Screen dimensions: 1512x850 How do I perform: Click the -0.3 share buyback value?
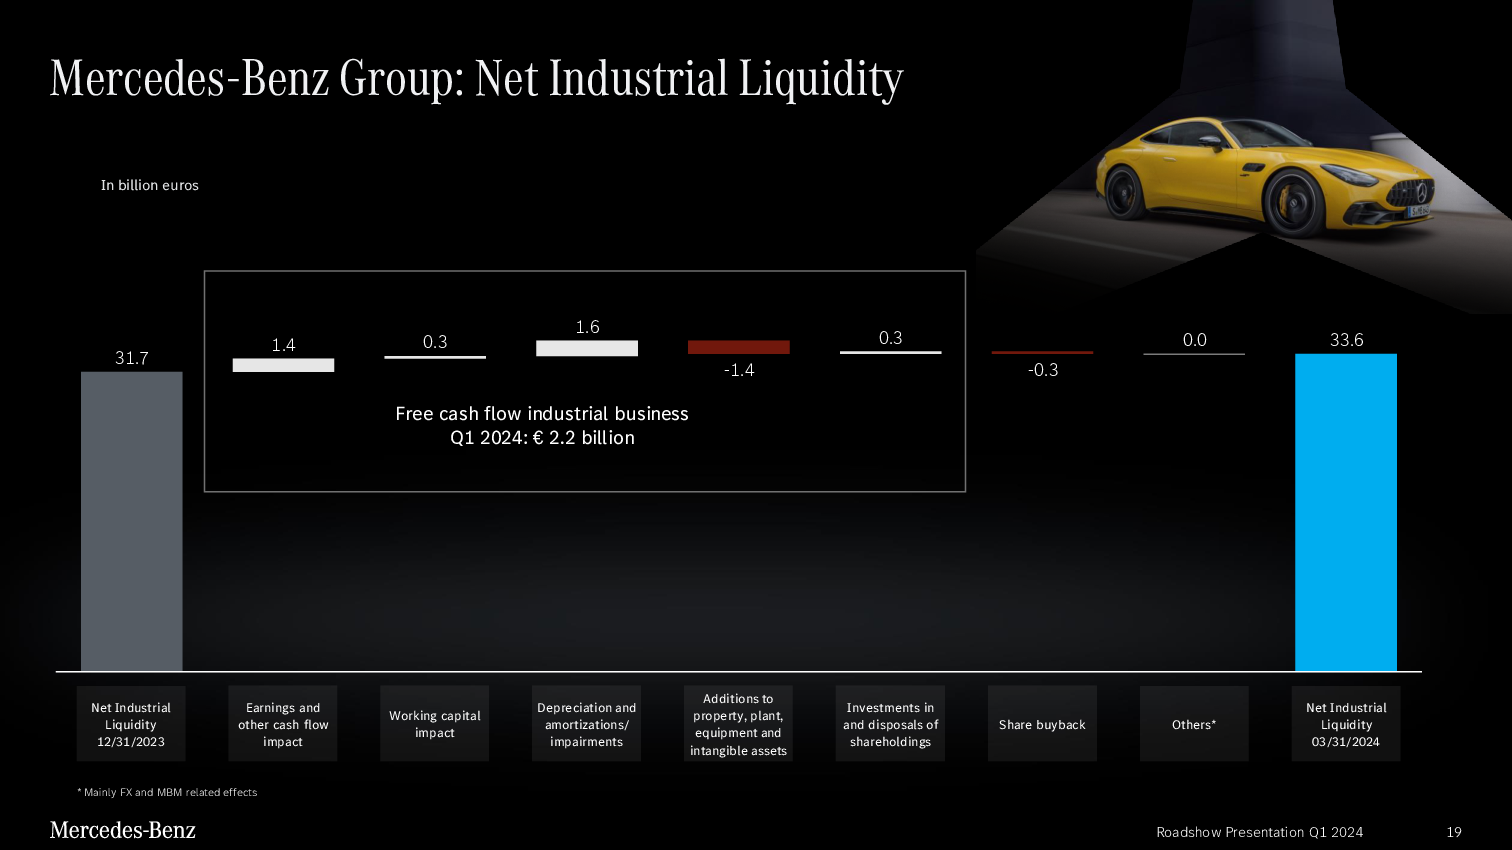click(x=1043, y=370)
